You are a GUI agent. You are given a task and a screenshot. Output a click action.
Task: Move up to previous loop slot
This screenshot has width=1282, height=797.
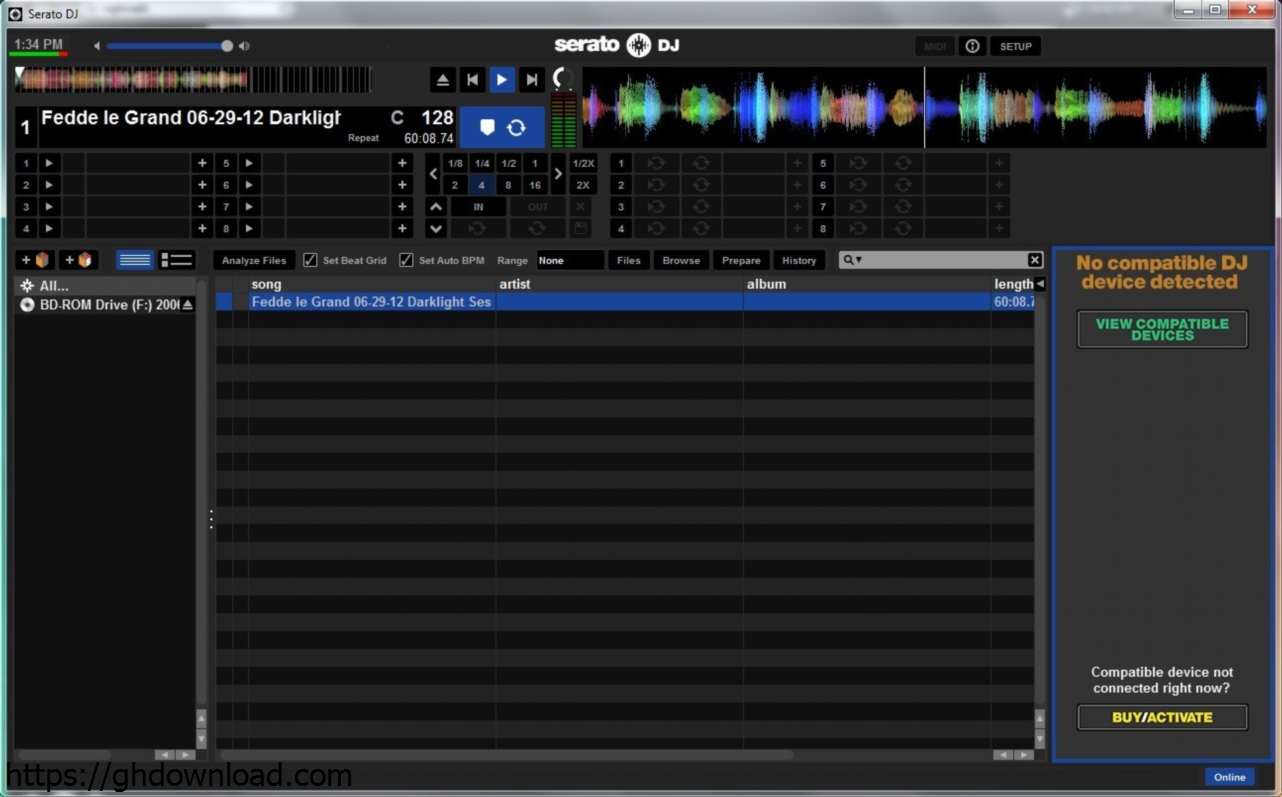pyautogui.click(x=436, y=207)
